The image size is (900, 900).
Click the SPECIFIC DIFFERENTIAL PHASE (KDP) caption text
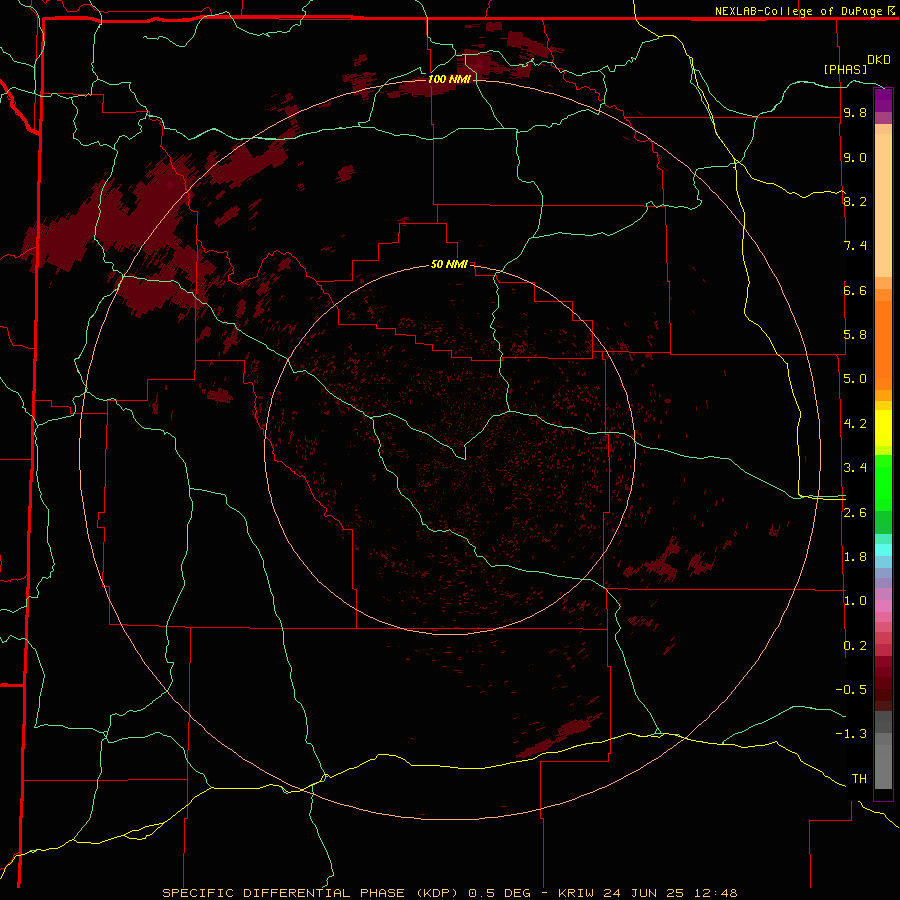(310, 893)
